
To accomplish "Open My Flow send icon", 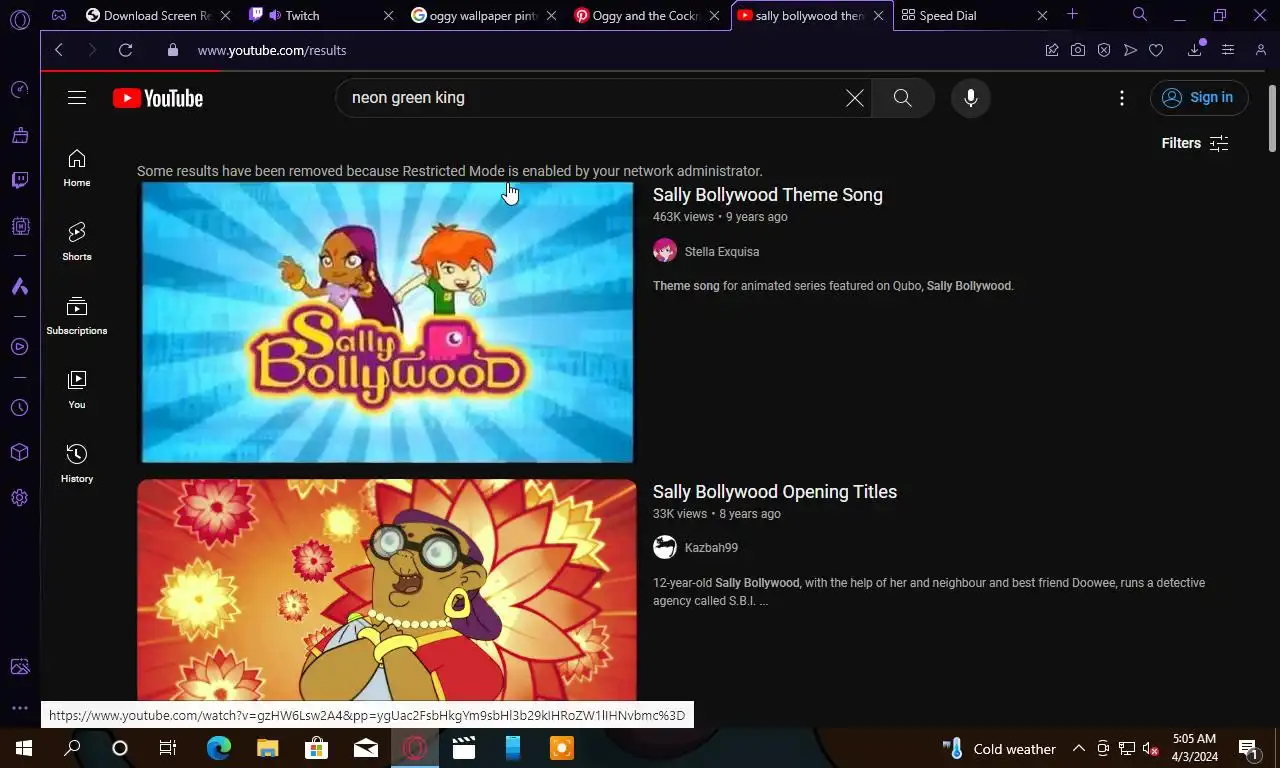I will pyautogui.click(x=1130, y=50).
